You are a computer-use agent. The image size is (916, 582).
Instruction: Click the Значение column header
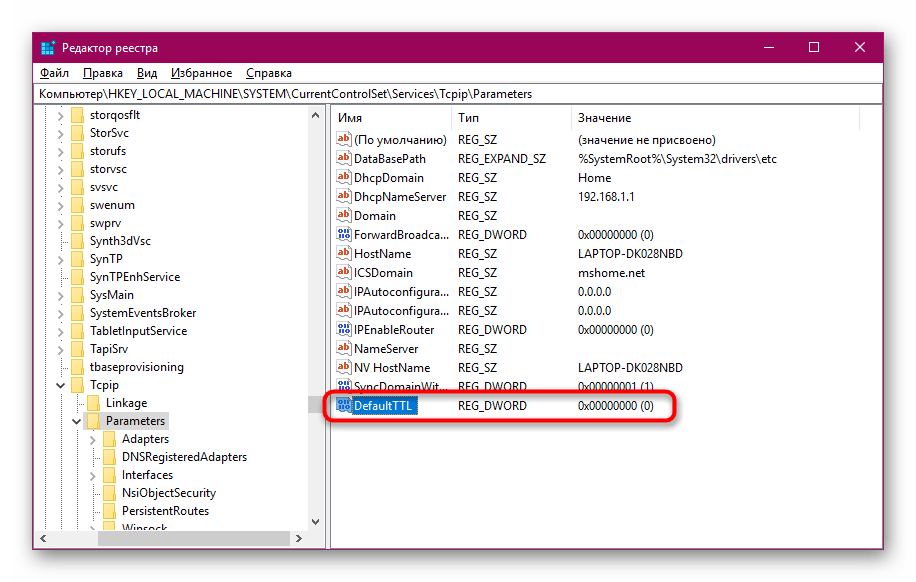(604, 118)
